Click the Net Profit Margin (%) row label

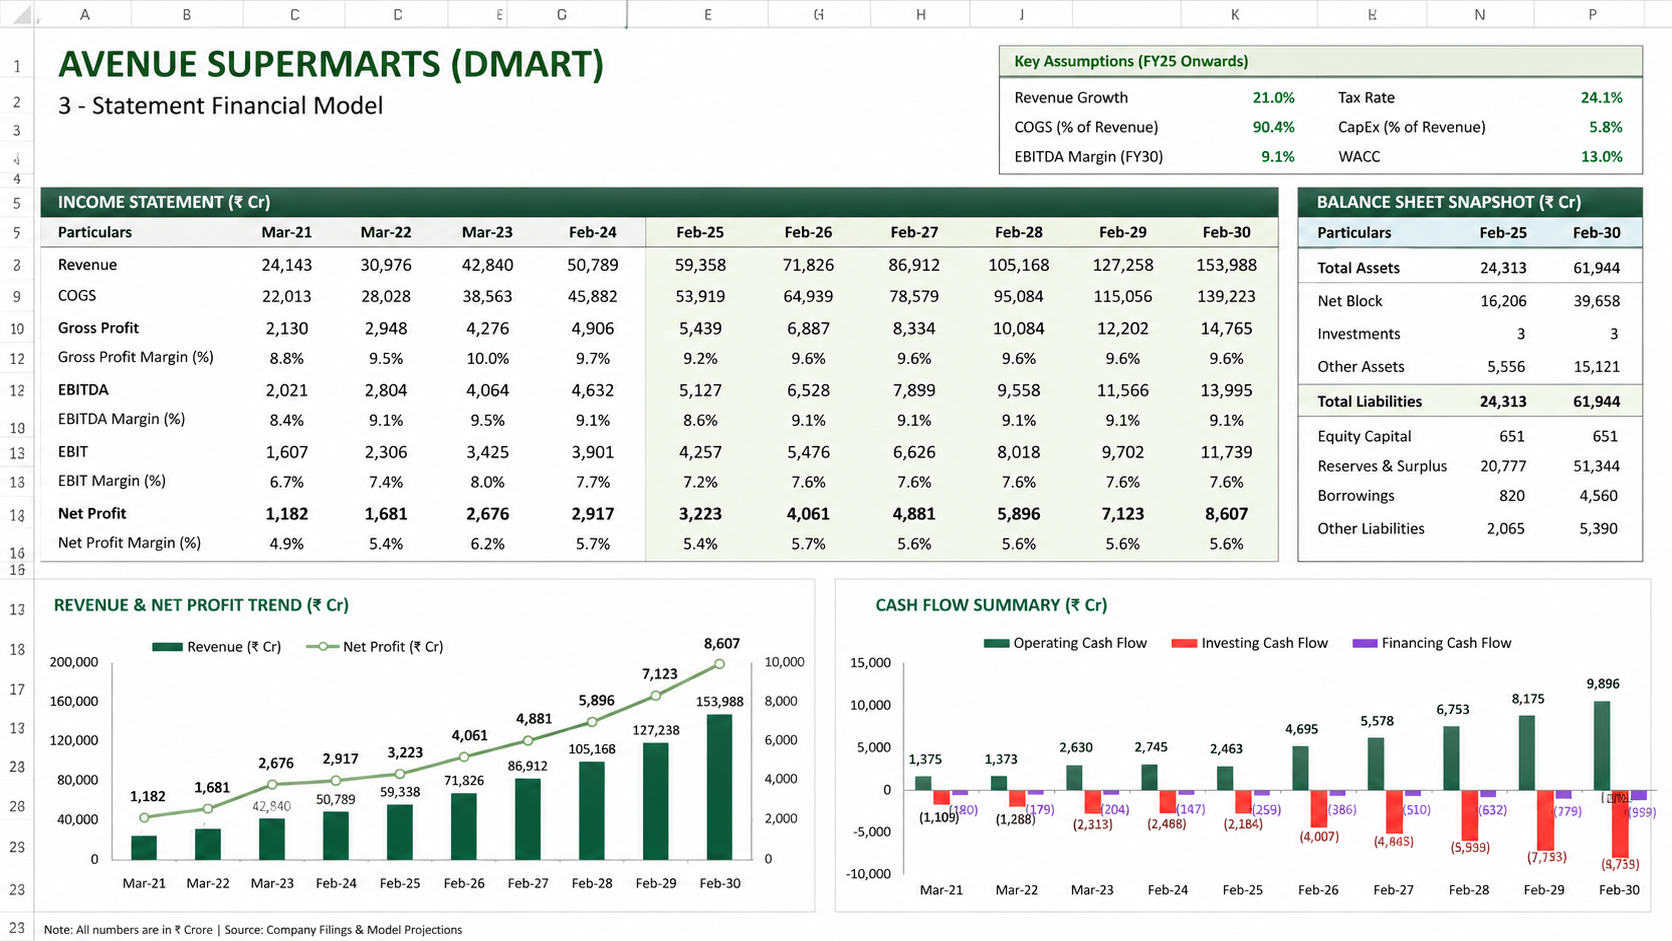tap(129, 543)
